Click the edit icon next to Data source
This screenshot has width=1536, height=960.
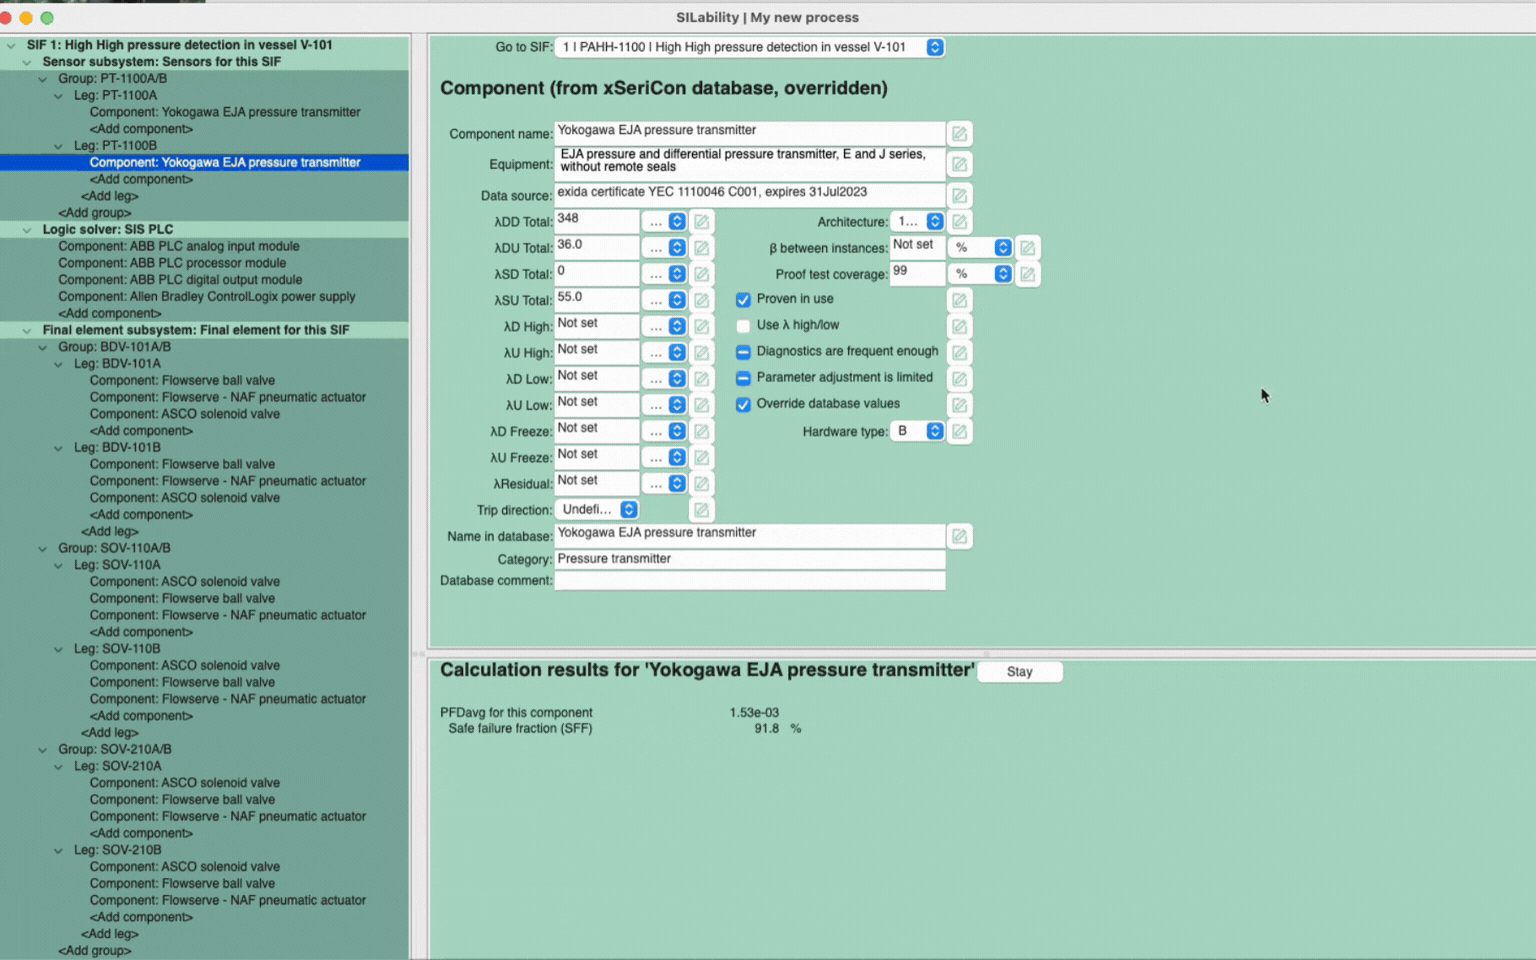(959, 196)
